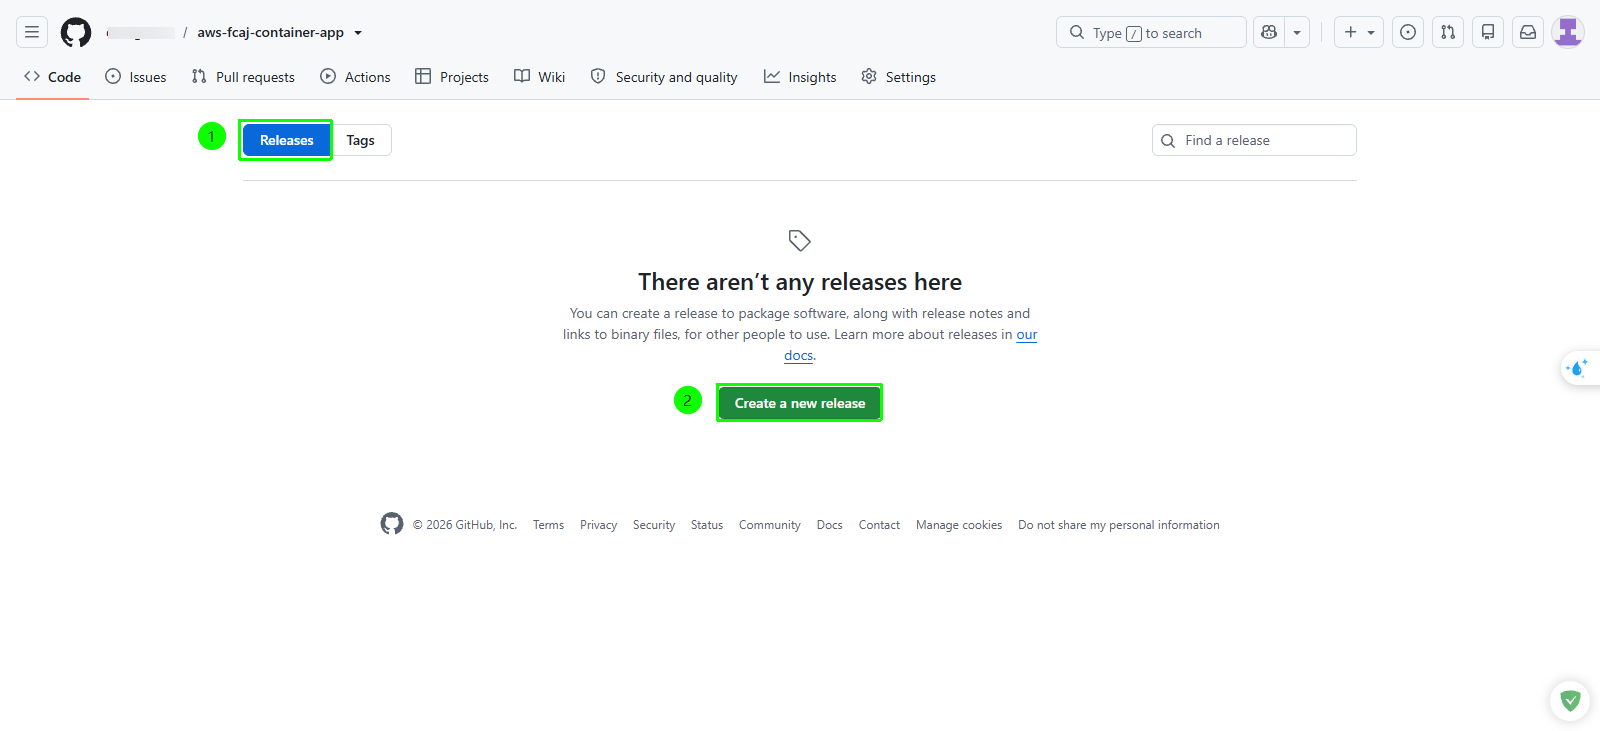
Task: Click the blue droplet sparkle side icon
Action: tap(1579, 368)
